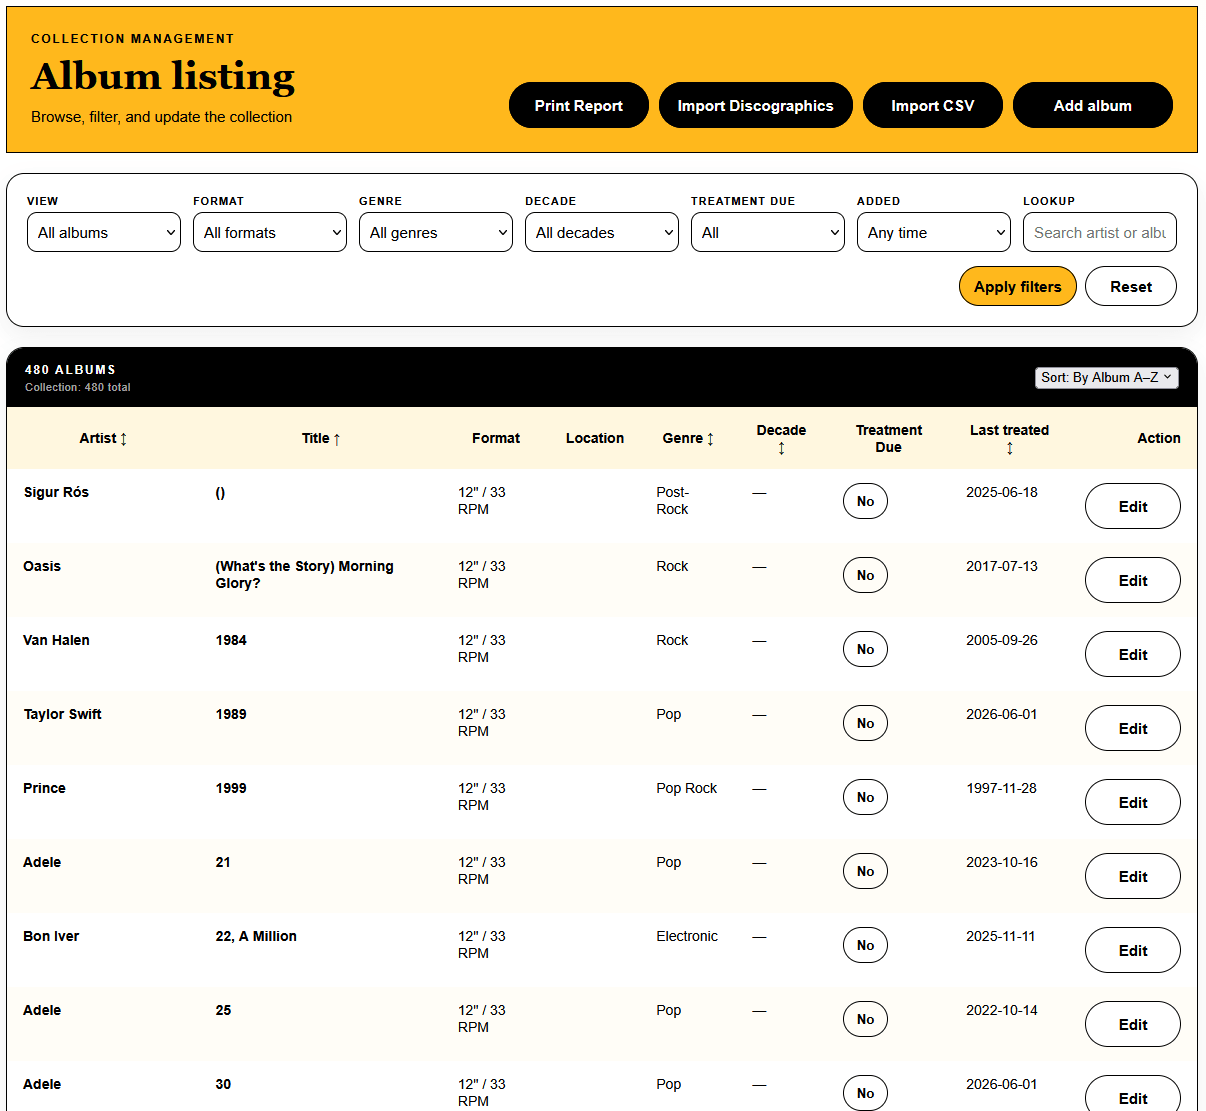1206x1111 pixels.
Task: Apply the selected filters
Action: [1018, 286]
